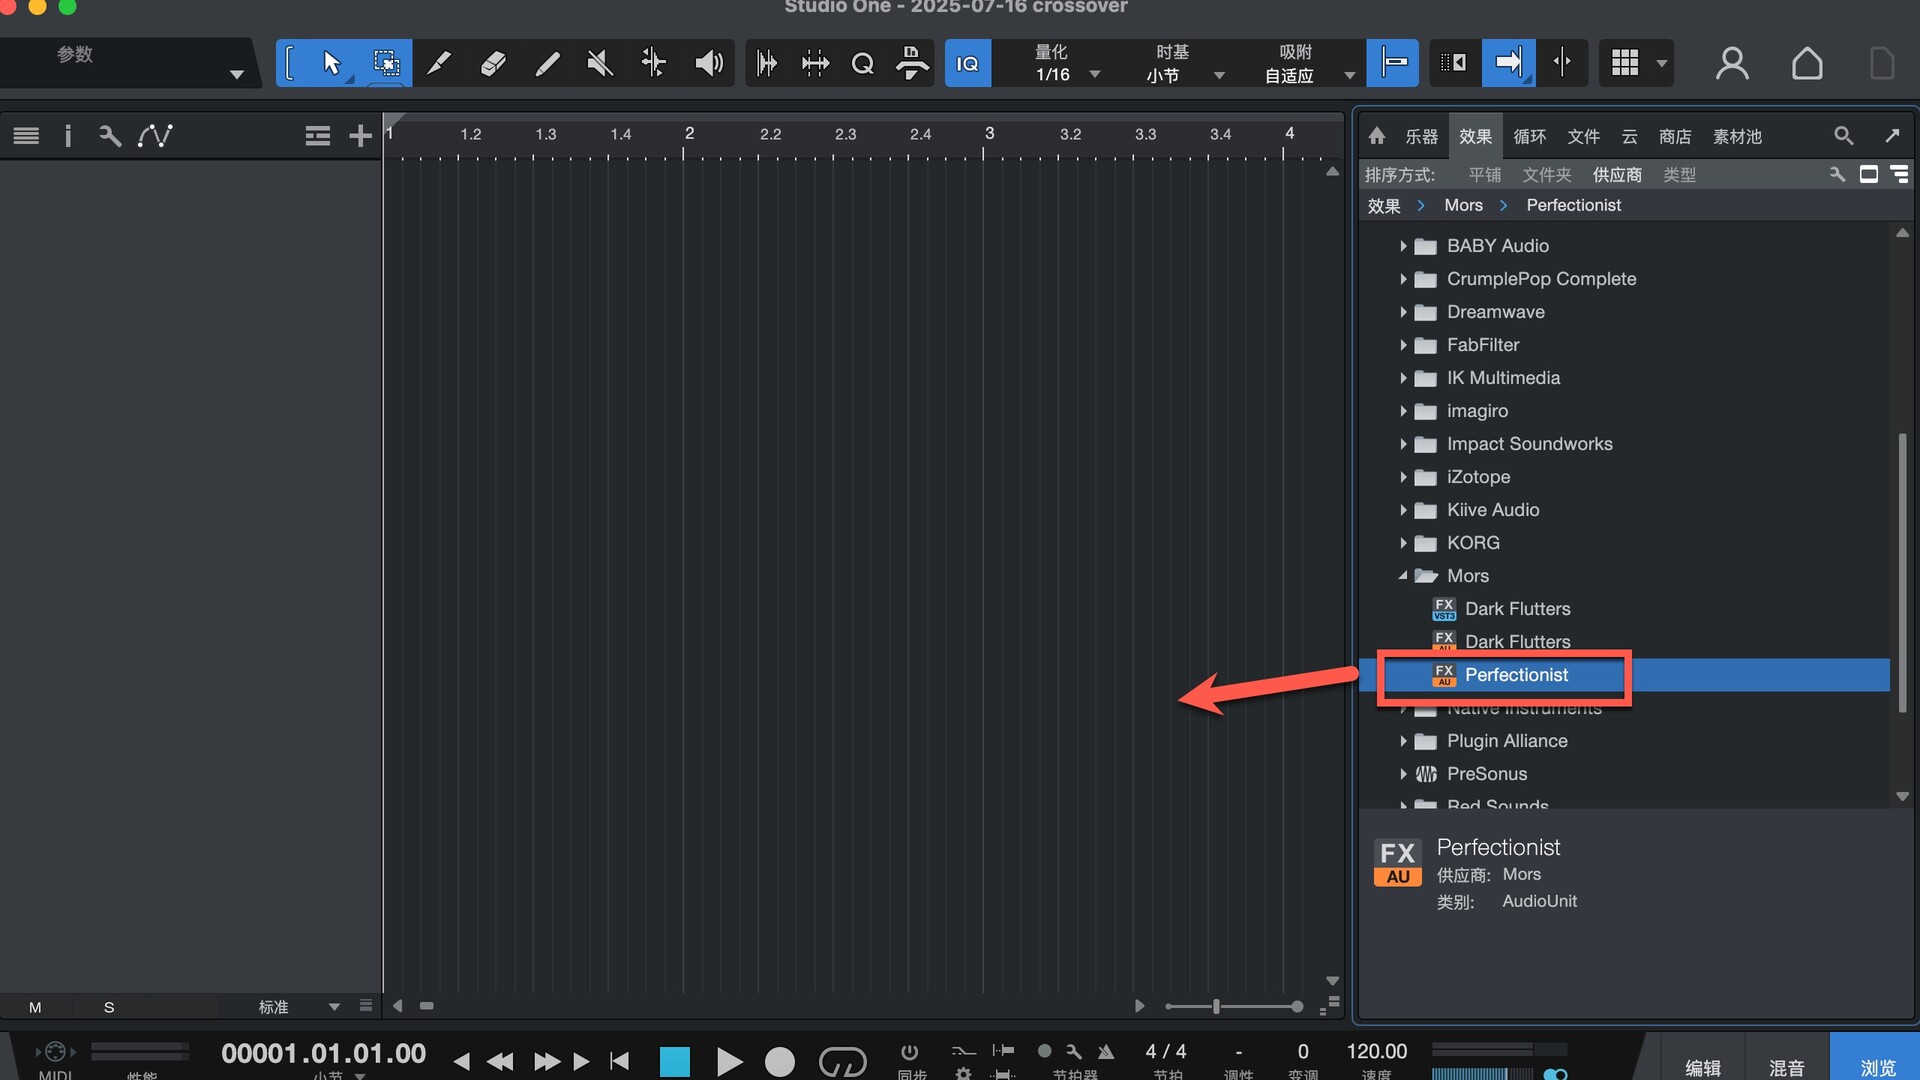Screen dimensions: 1920x1080
Task: Click the Record transport button
Action: (x=780, y=1061)
